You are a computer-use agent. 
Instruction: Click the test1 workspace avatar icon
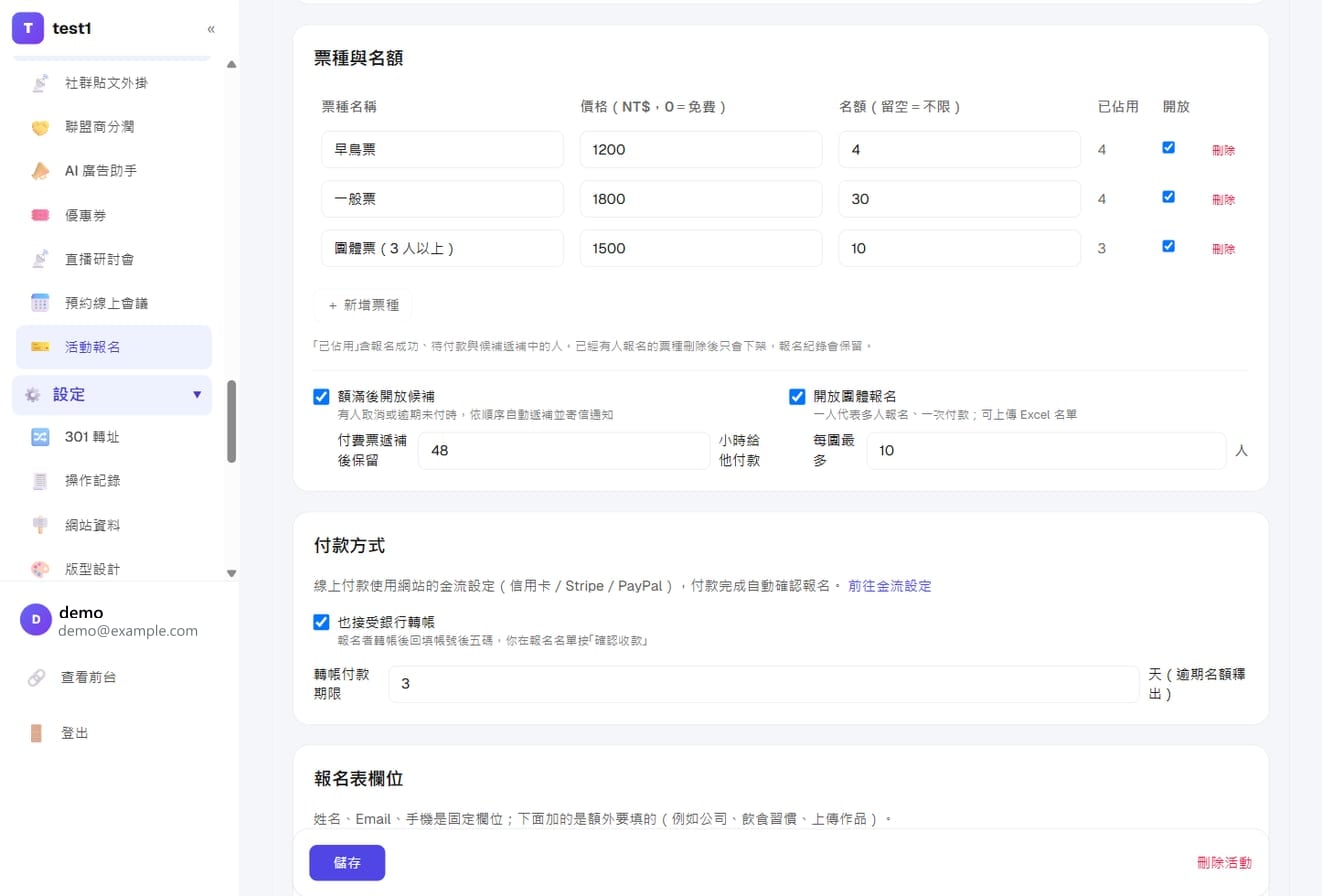click(28, 28)
